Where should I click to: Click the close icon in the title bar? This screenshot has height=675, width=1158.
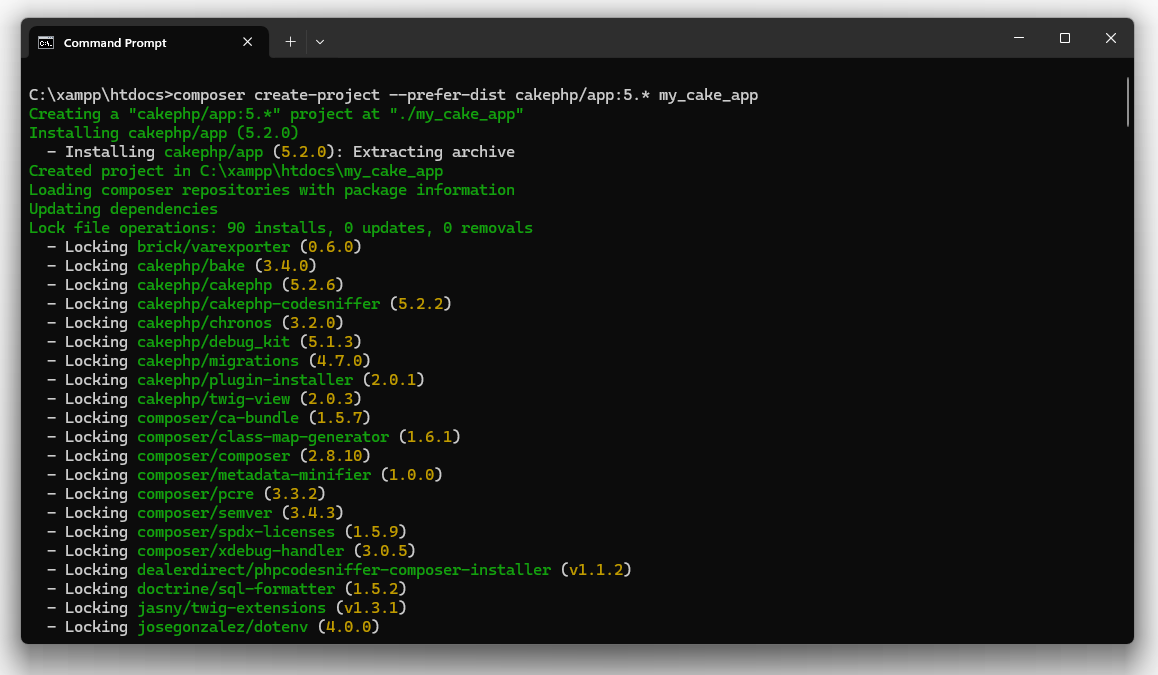pos(1110,37)
